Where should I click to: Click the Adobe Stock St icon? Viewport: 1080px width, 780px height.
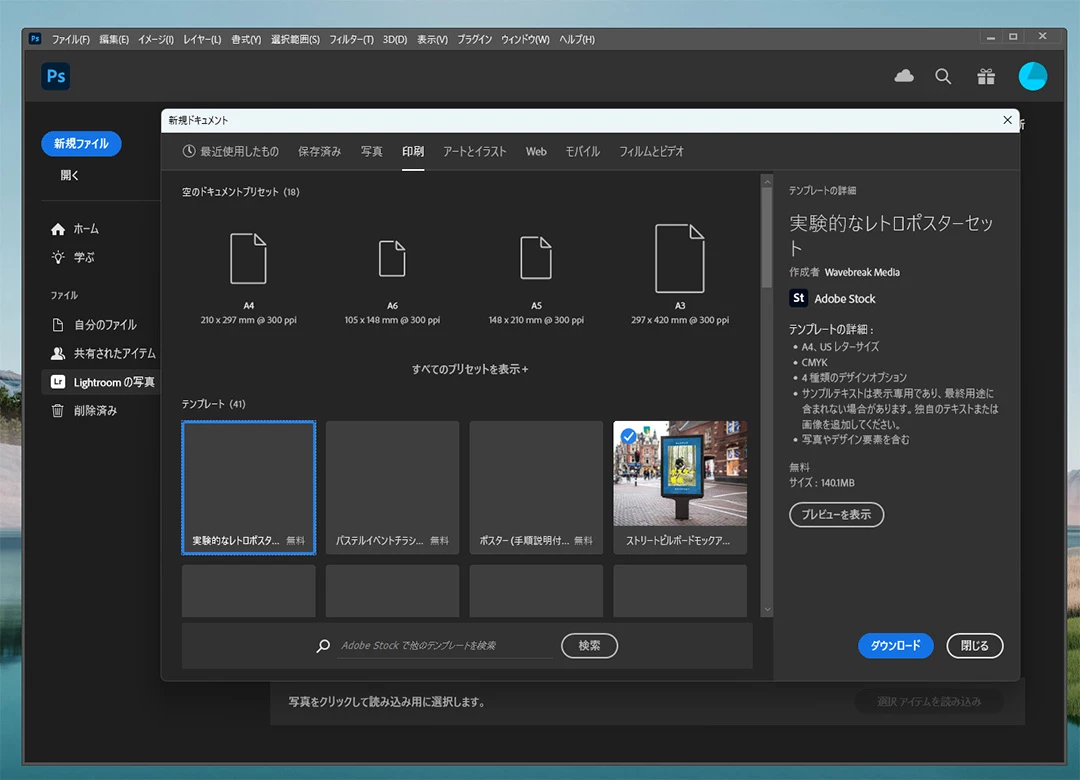click(x=798, y=298)
